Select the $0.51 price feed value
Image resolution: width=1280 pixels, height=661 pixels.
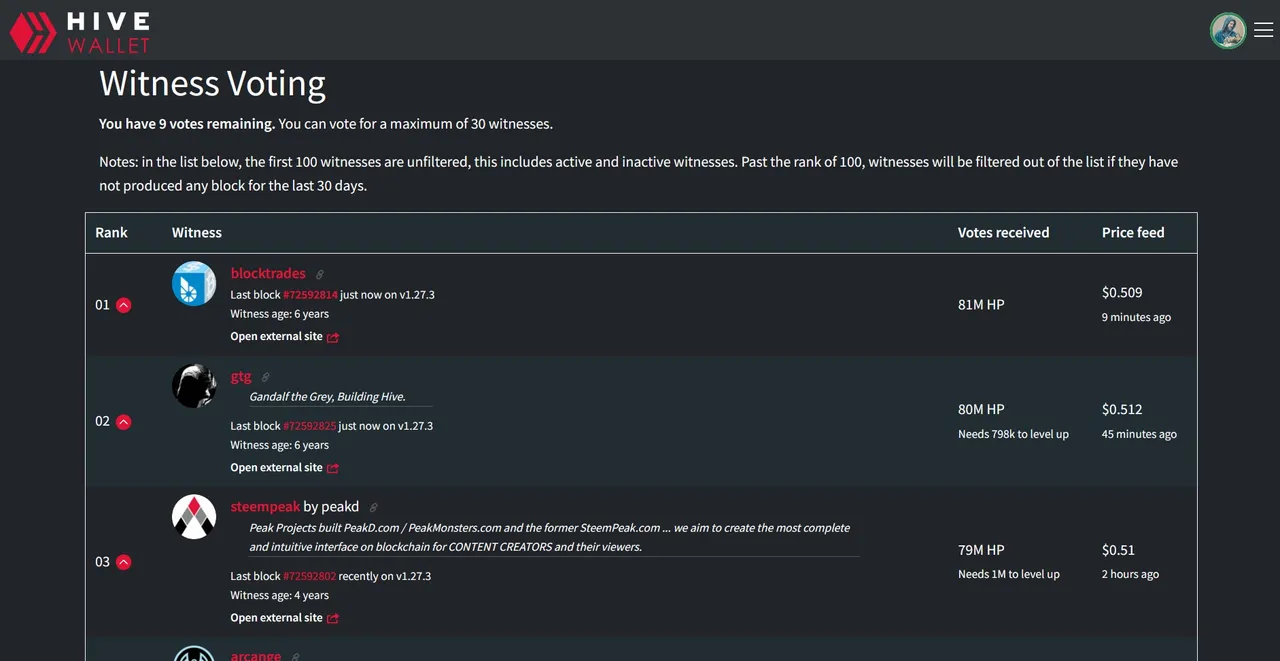pos(1118,550)
